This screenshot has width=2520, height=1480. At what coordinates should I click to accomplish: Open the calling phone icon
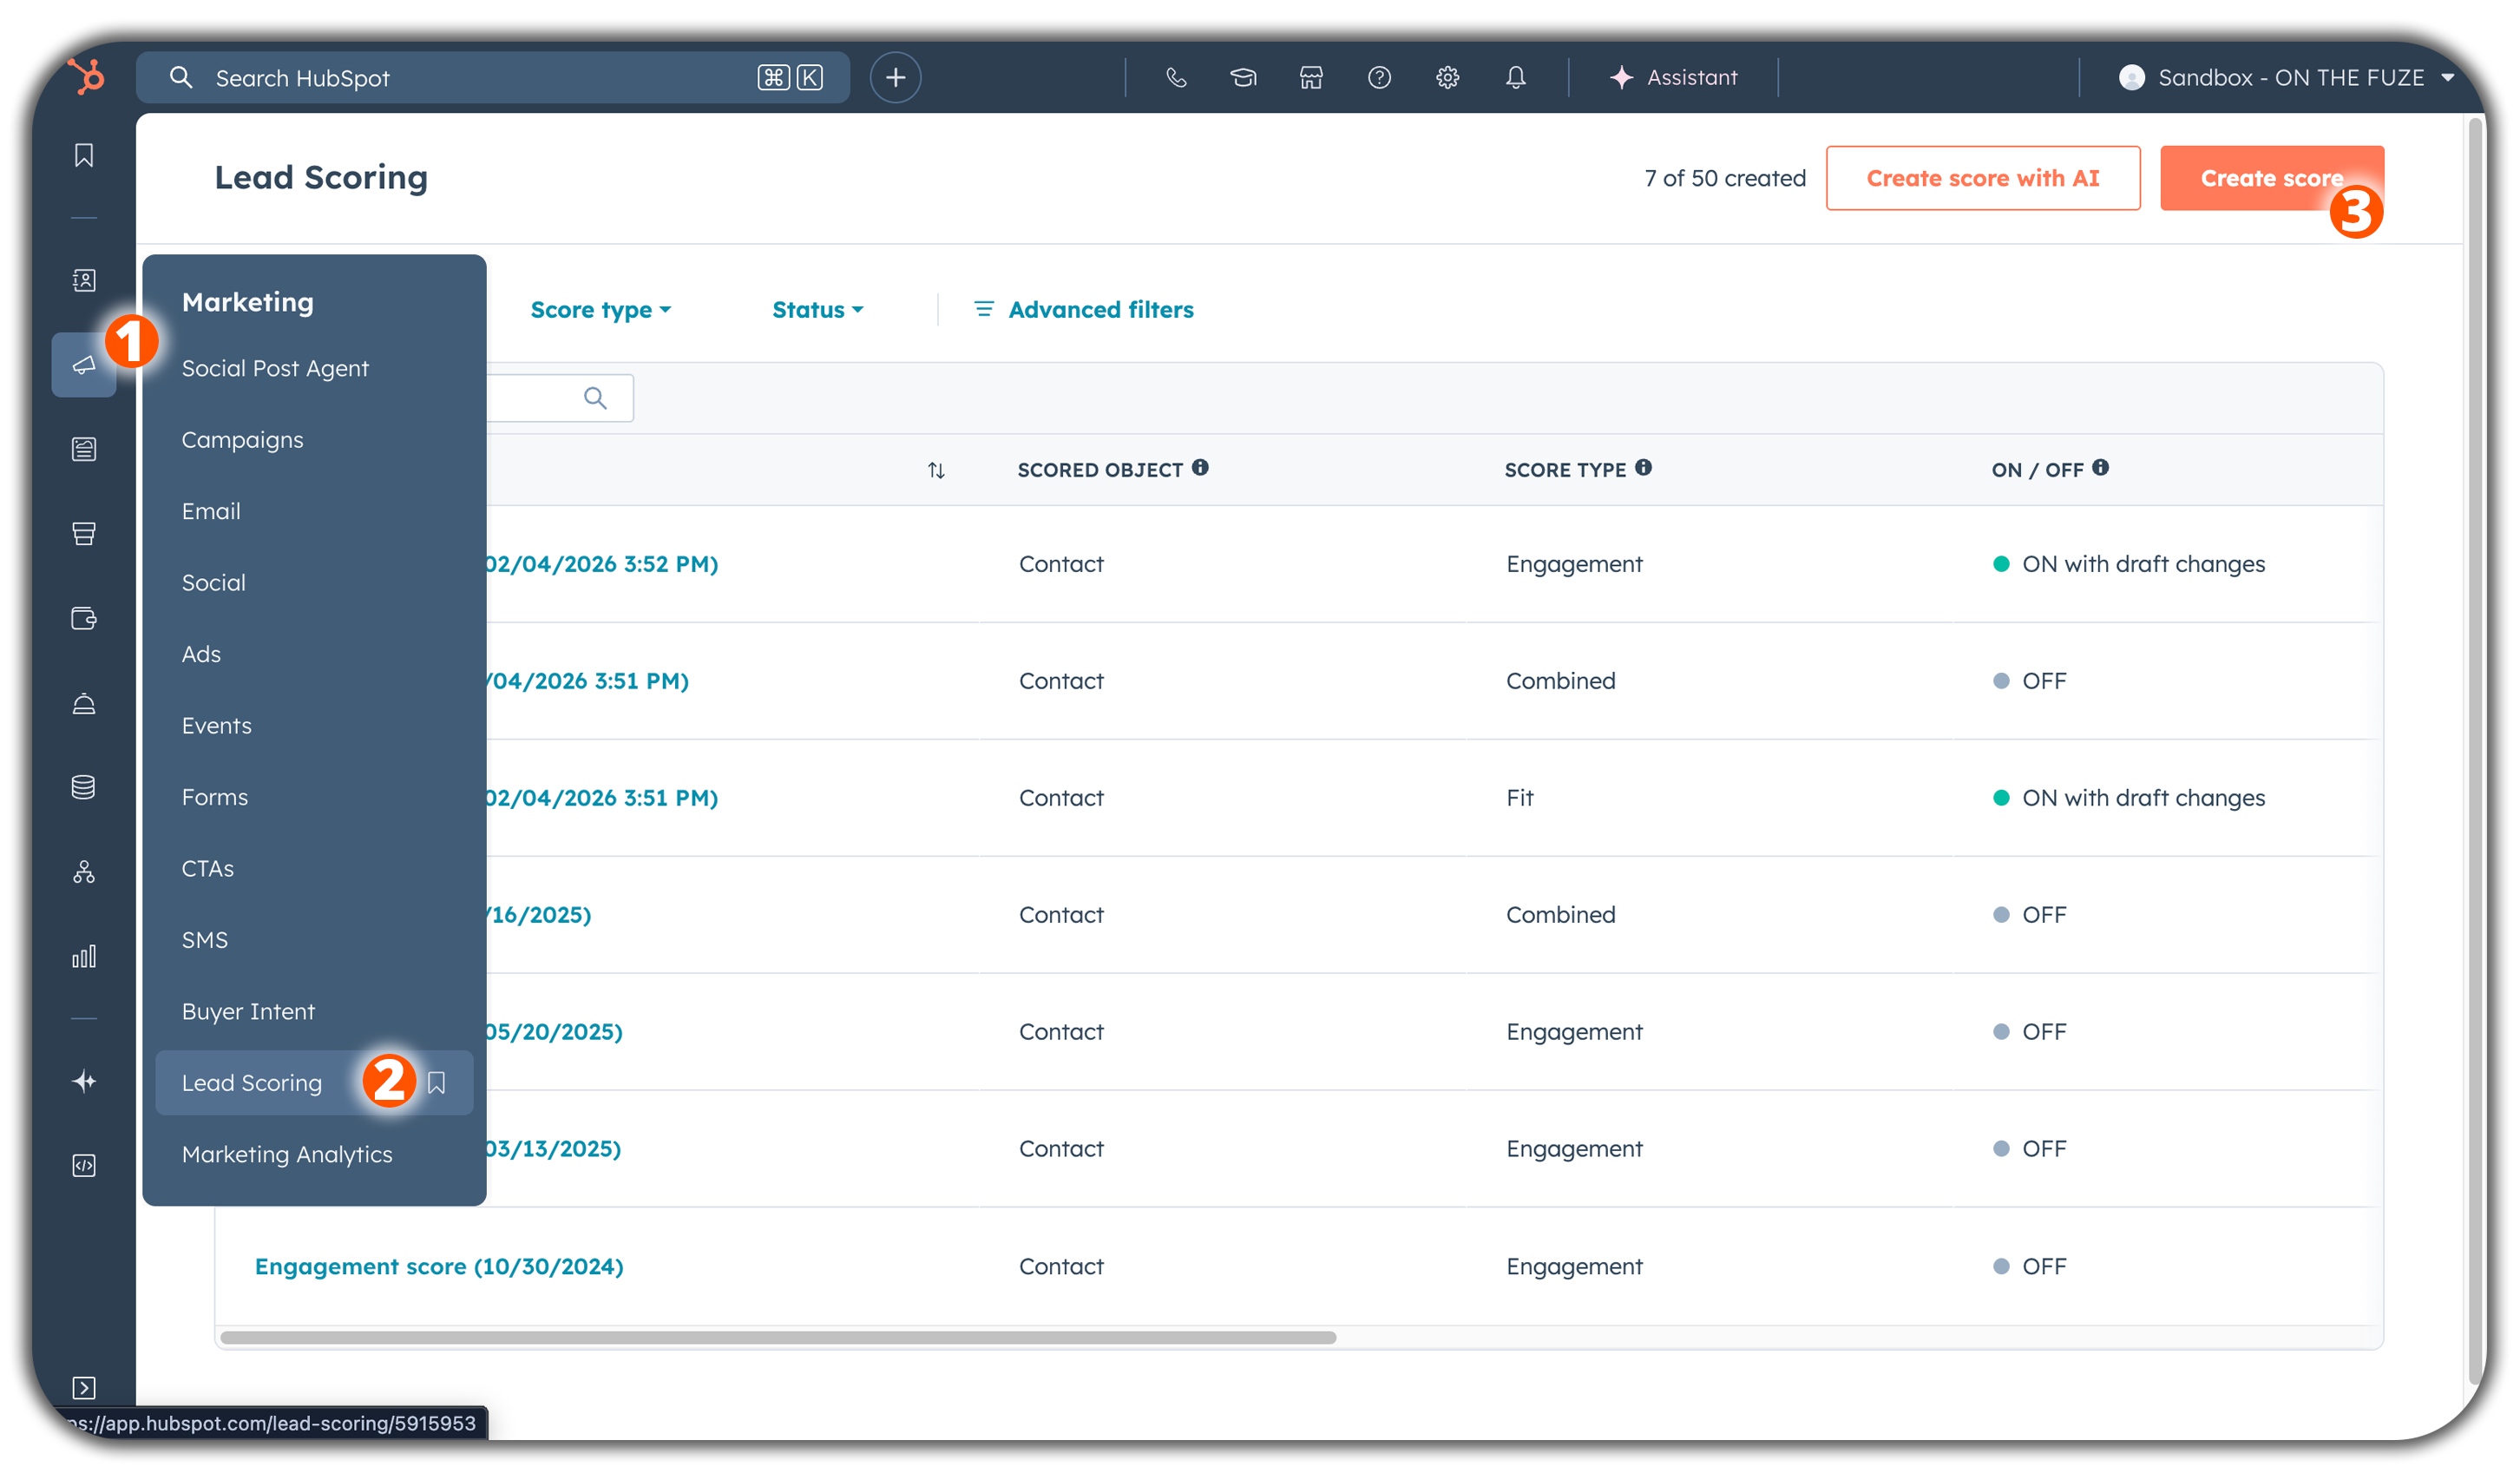(x=1176, y=77)
